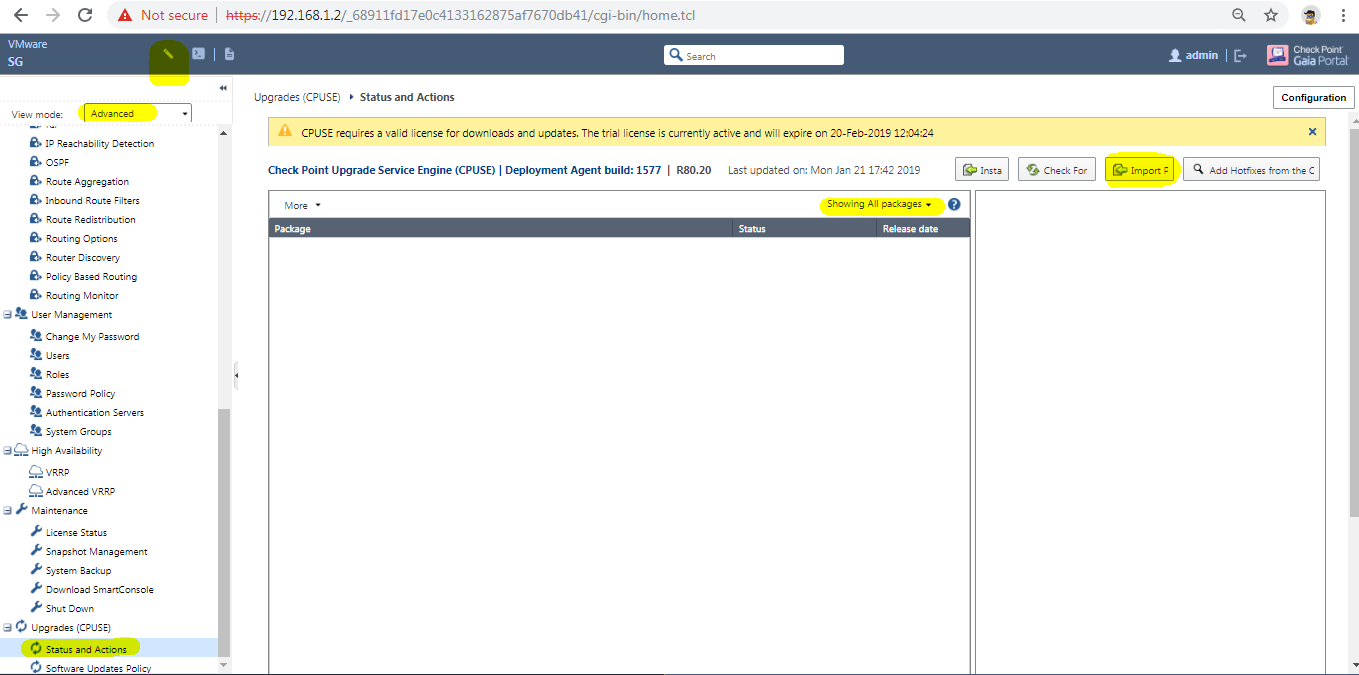Open the terminal console icon
1359x675 pixels.
click(199, 54)
